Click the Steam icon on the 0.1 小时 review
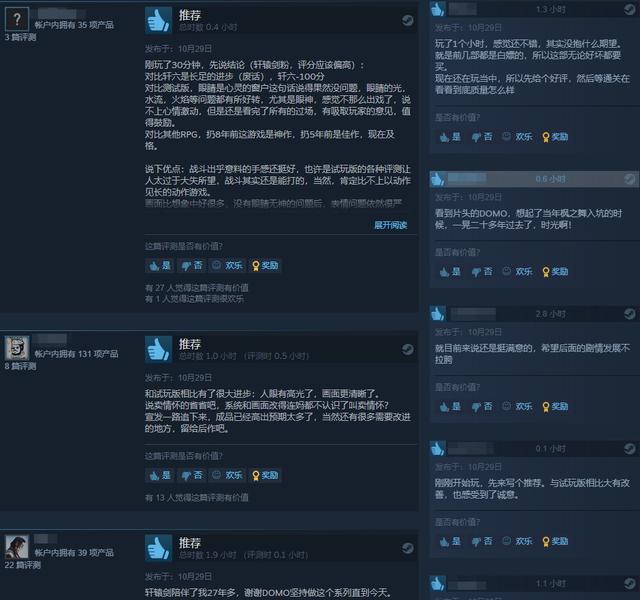 [x=629, y=449]
